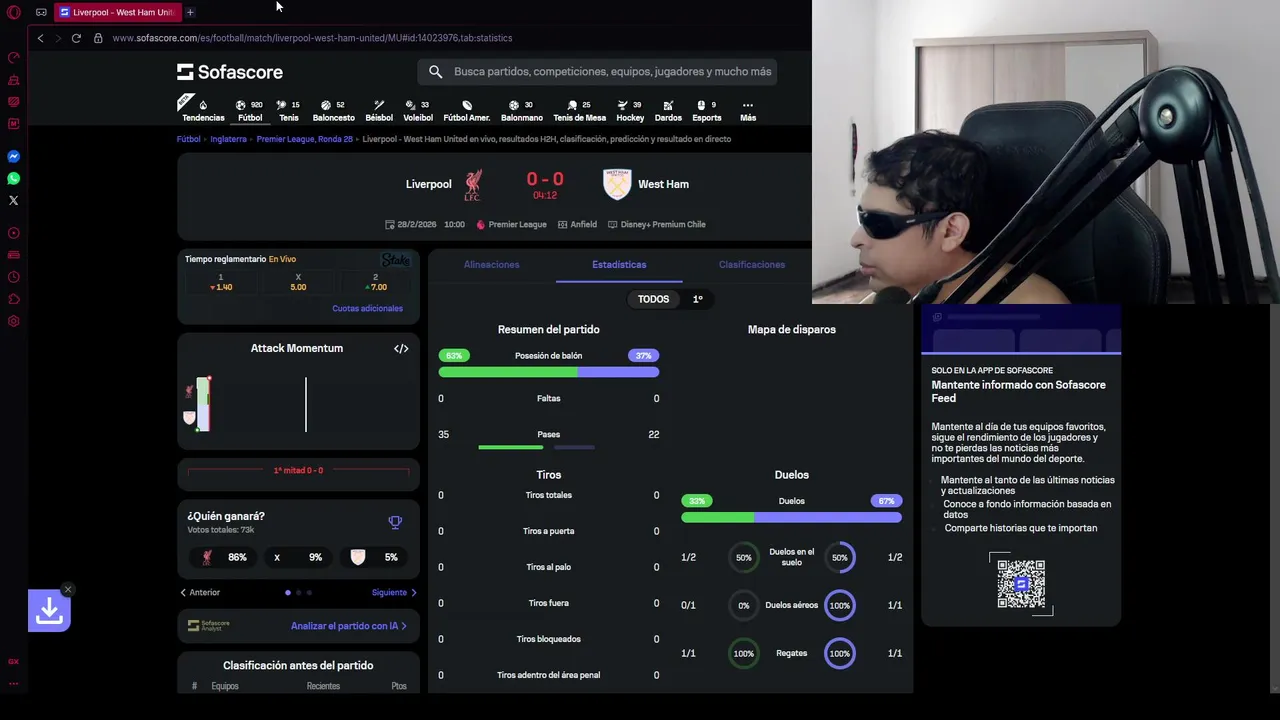Click the Posesión de balón bar
The image size is (1280, 720).
click(548, 372)
